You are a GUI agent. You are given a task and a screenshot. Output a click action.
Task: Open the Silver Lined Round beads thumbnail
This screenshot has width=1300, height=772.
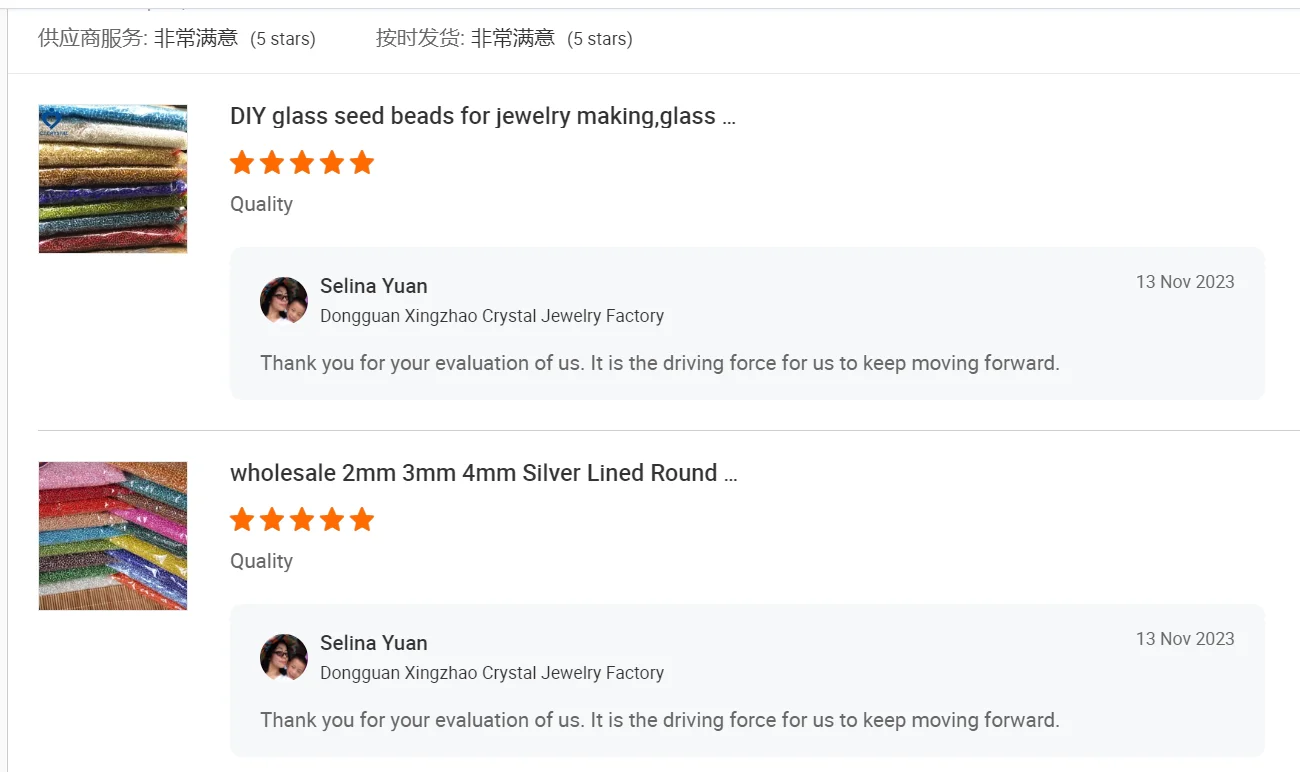click(x=113, y=536)
